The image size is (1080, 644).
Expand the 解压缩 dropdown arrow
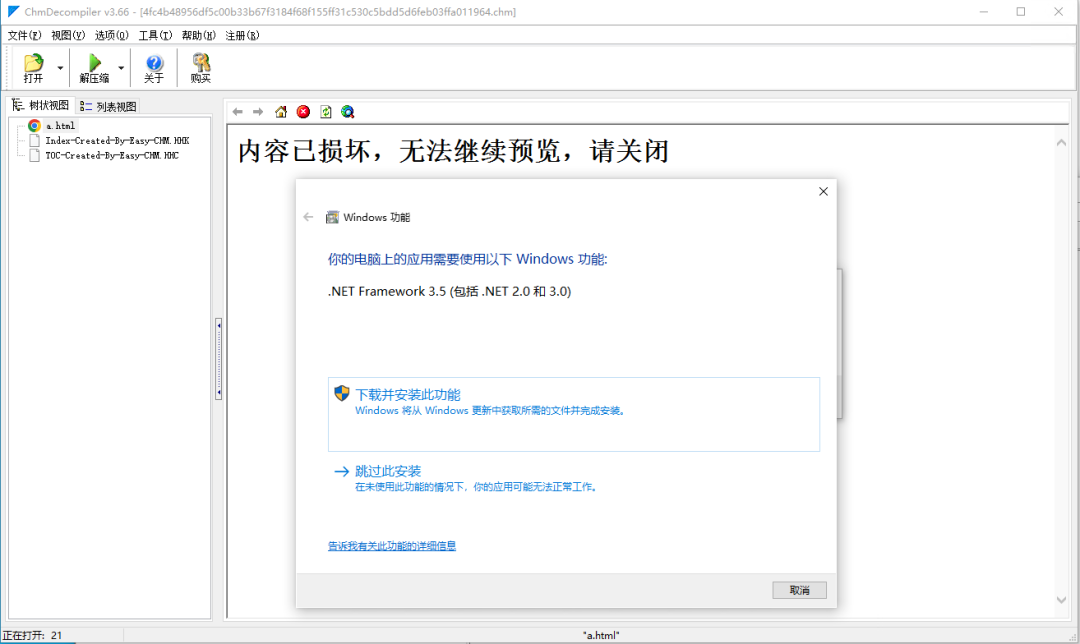pos(121,67)
